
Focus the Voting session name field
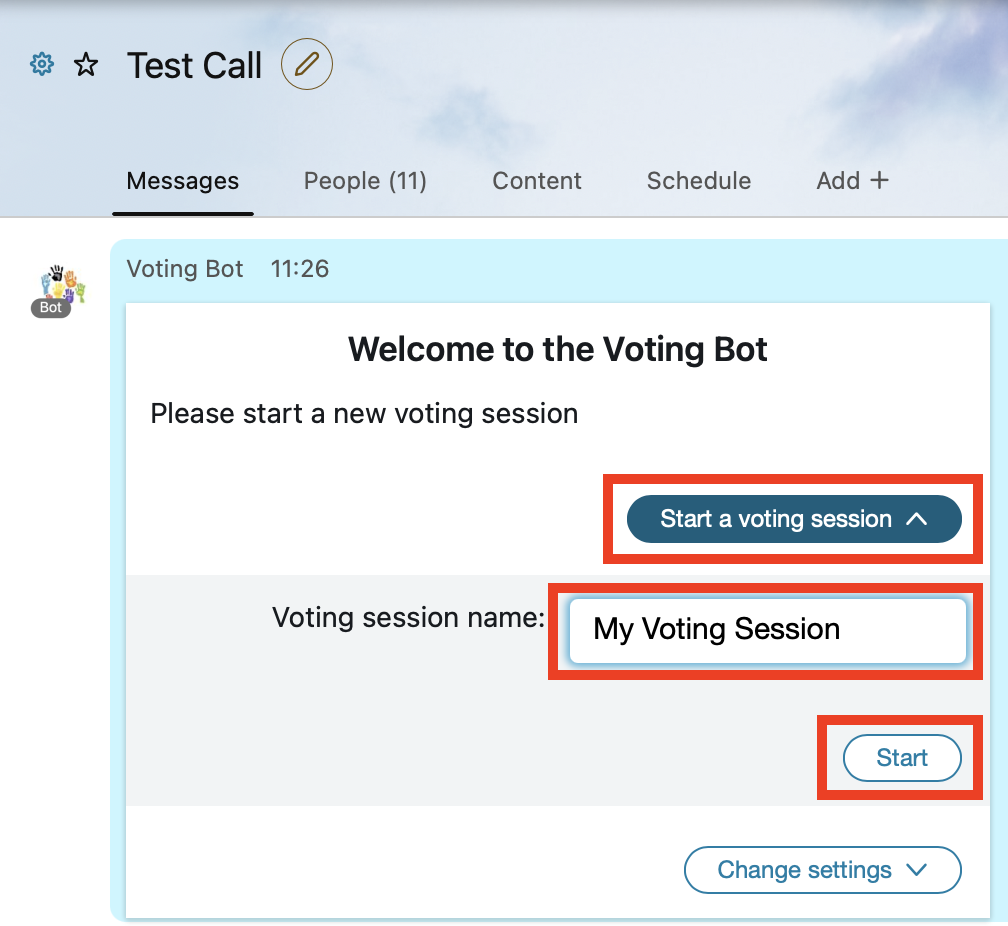tap(768, 630)
